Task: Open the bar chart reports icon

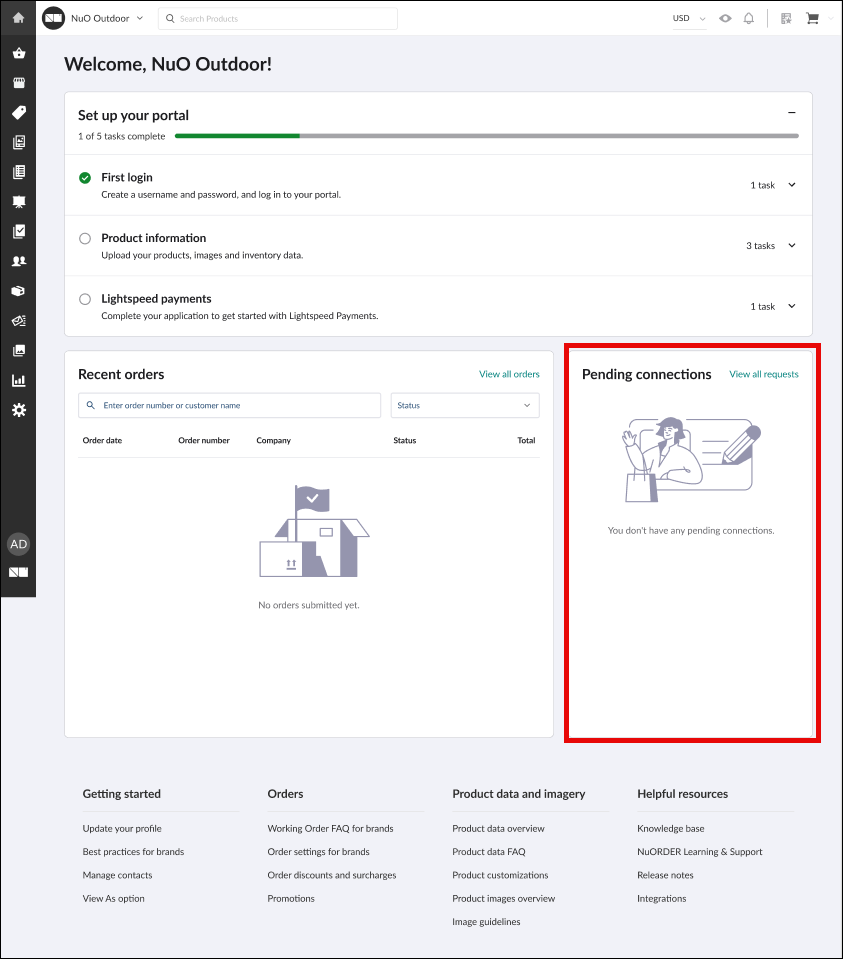Action: click(18, 380)
